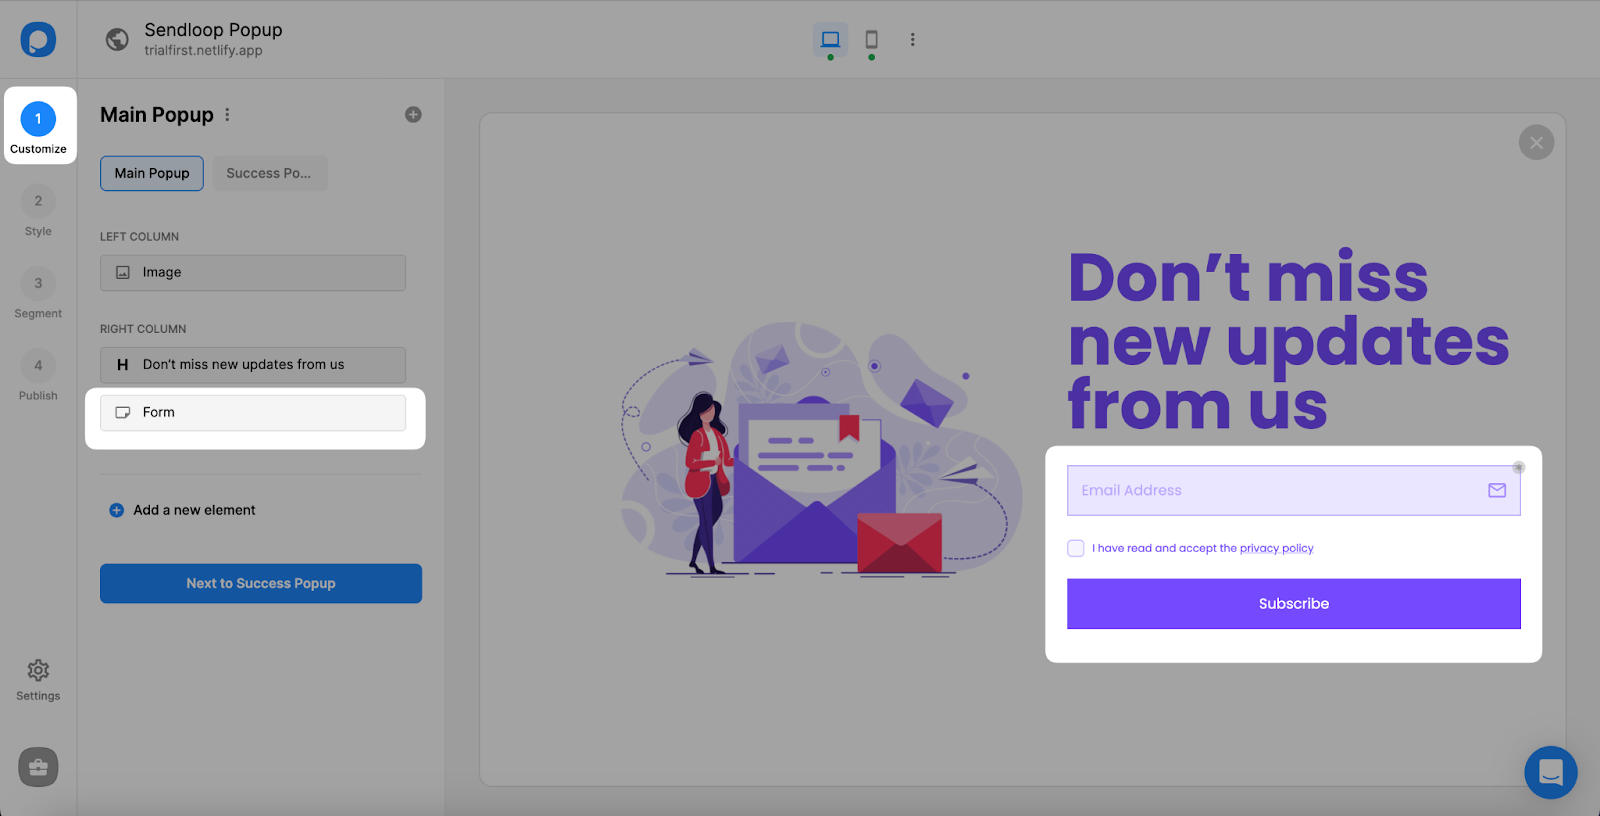The height and width of the screenshot is (816, 1600).
Task: Select the heading element 'Don't miss new updates'
Action: [253, 365]
